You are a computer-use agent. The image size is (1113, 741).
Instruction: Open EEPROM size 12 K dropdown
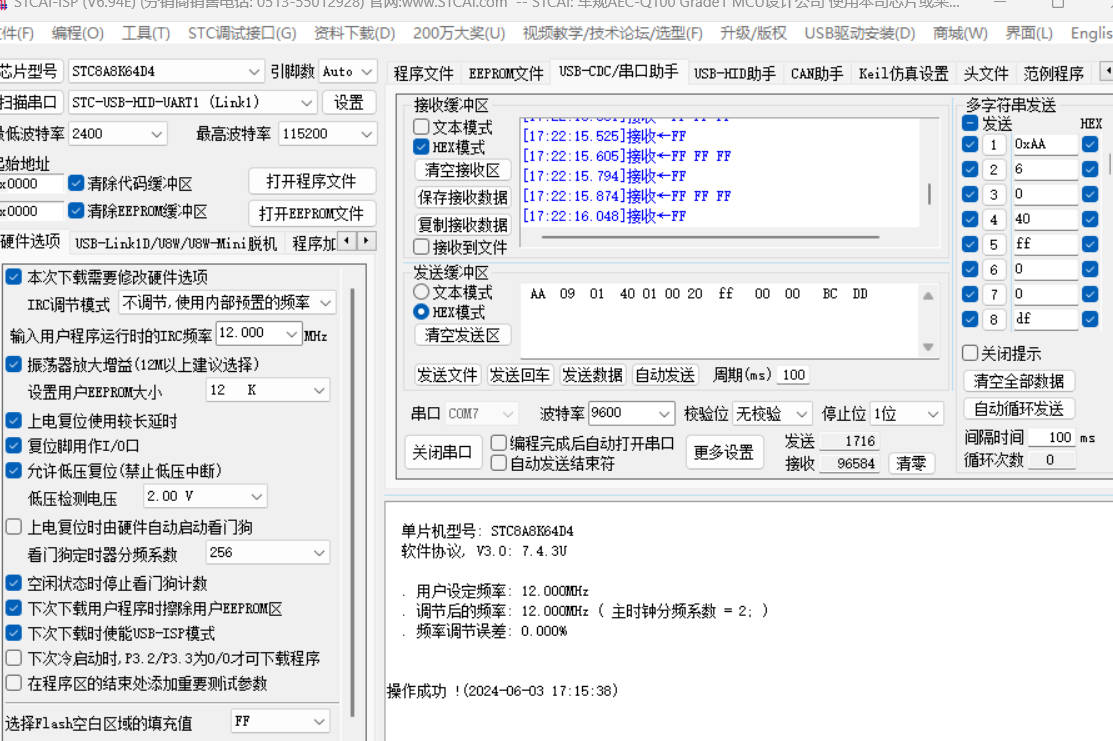268,390
